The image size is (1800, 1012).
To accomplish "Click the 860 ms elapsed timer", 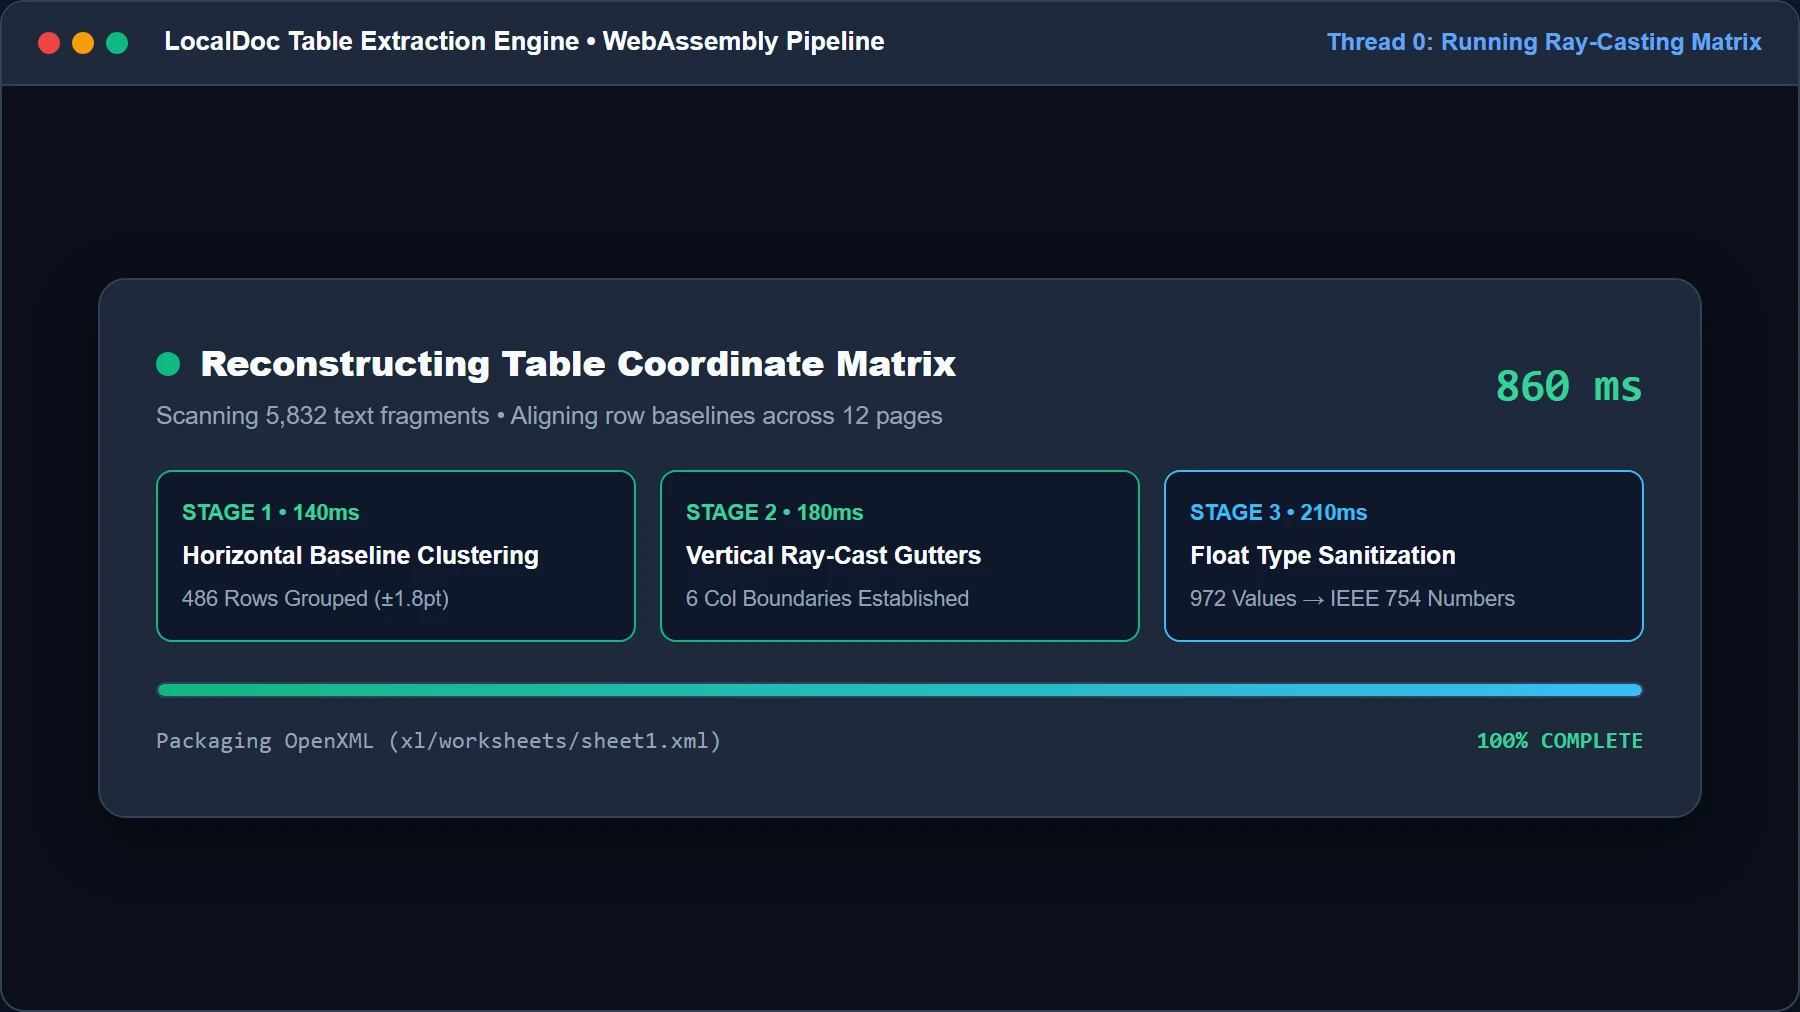I will coord(1568,386).
